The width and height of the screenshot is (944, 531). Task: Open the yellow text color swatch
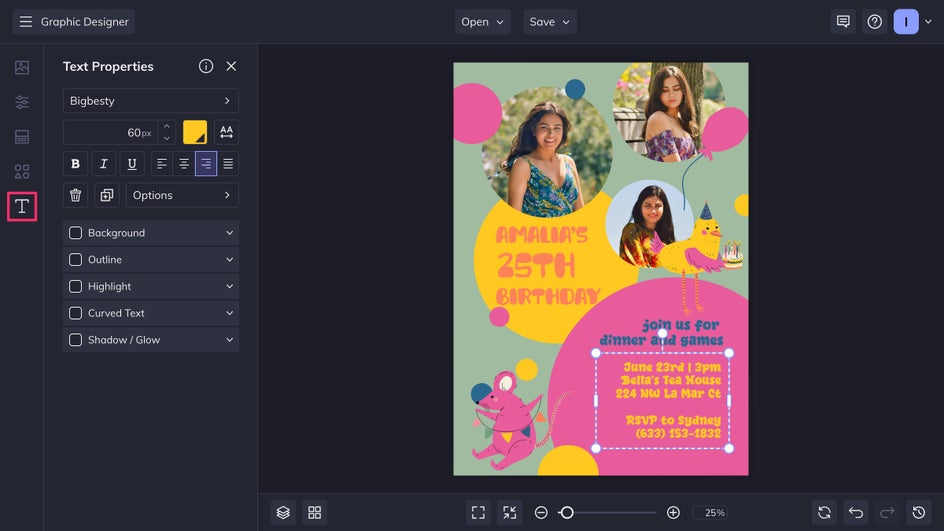[x=195, y=132]
